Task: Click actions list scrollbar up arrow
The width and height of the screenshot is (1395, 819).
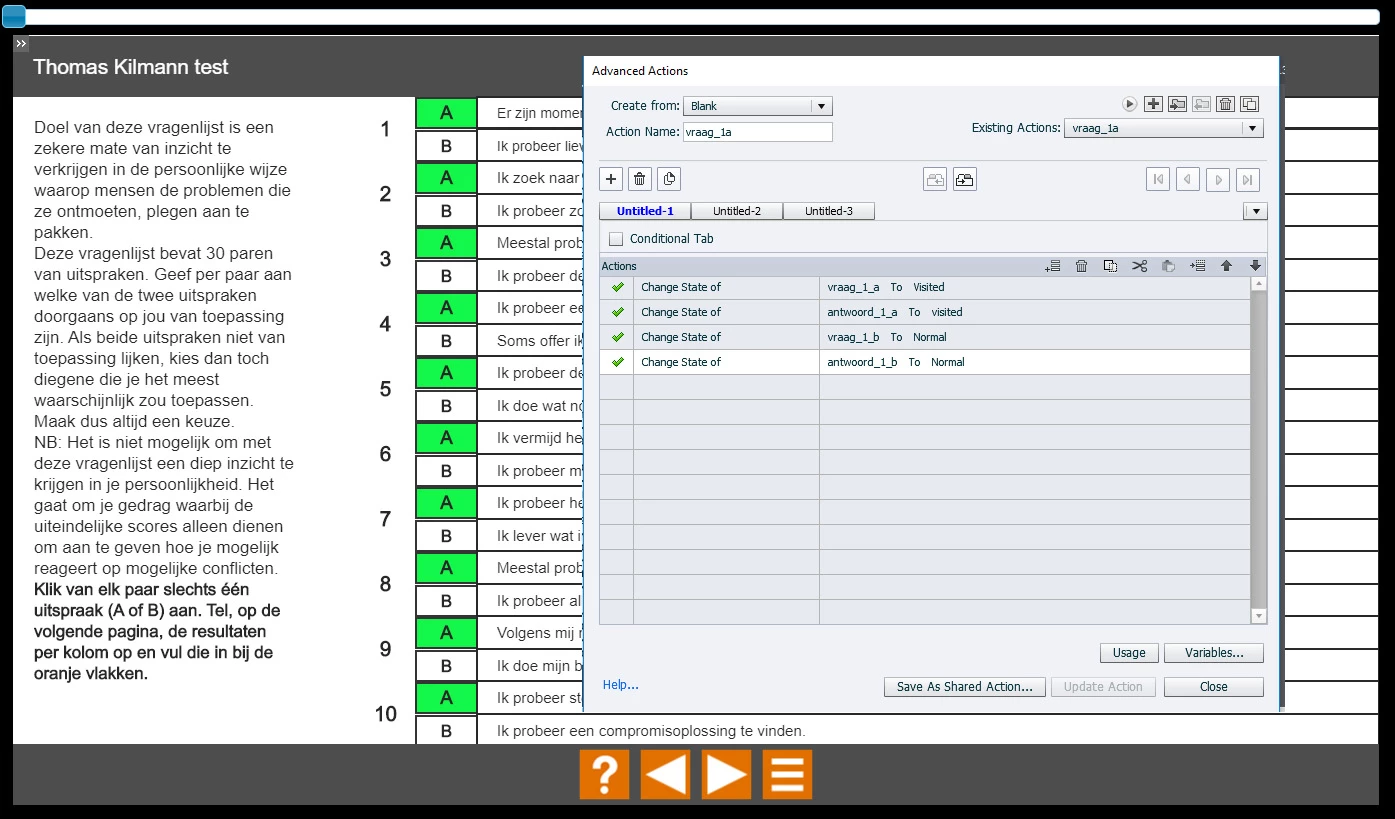Action: coord(1259,284)
